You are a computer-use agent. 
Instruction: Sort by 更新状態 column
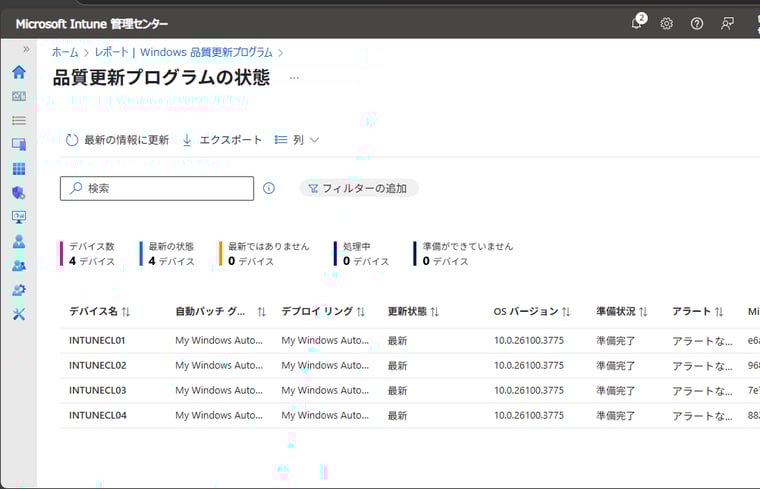click(413, 312)
